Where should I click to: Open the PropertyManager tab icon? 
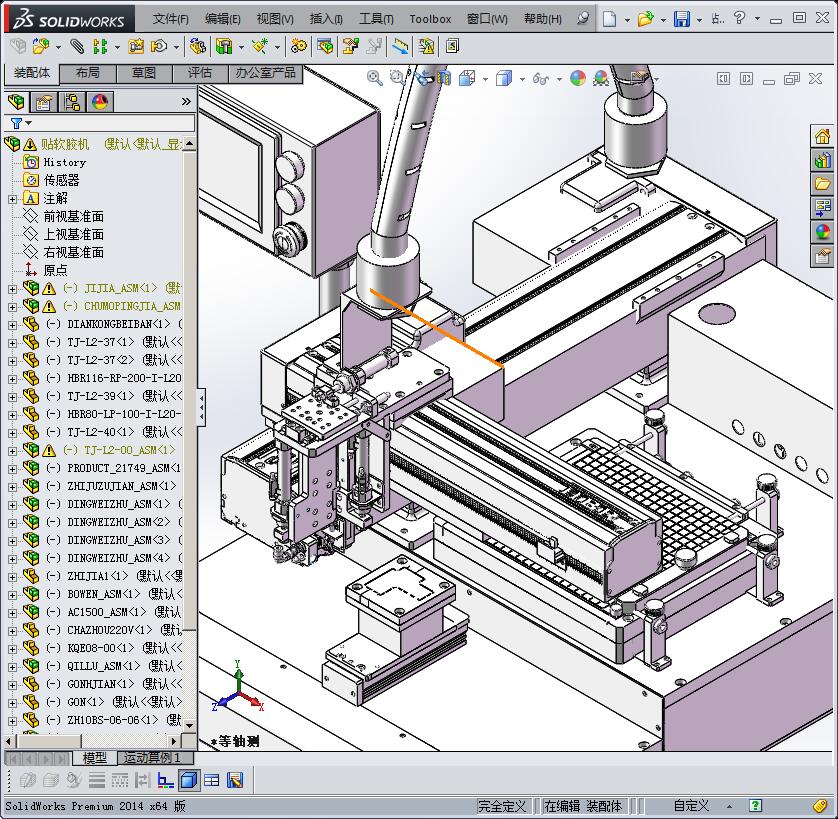point(44,101)
